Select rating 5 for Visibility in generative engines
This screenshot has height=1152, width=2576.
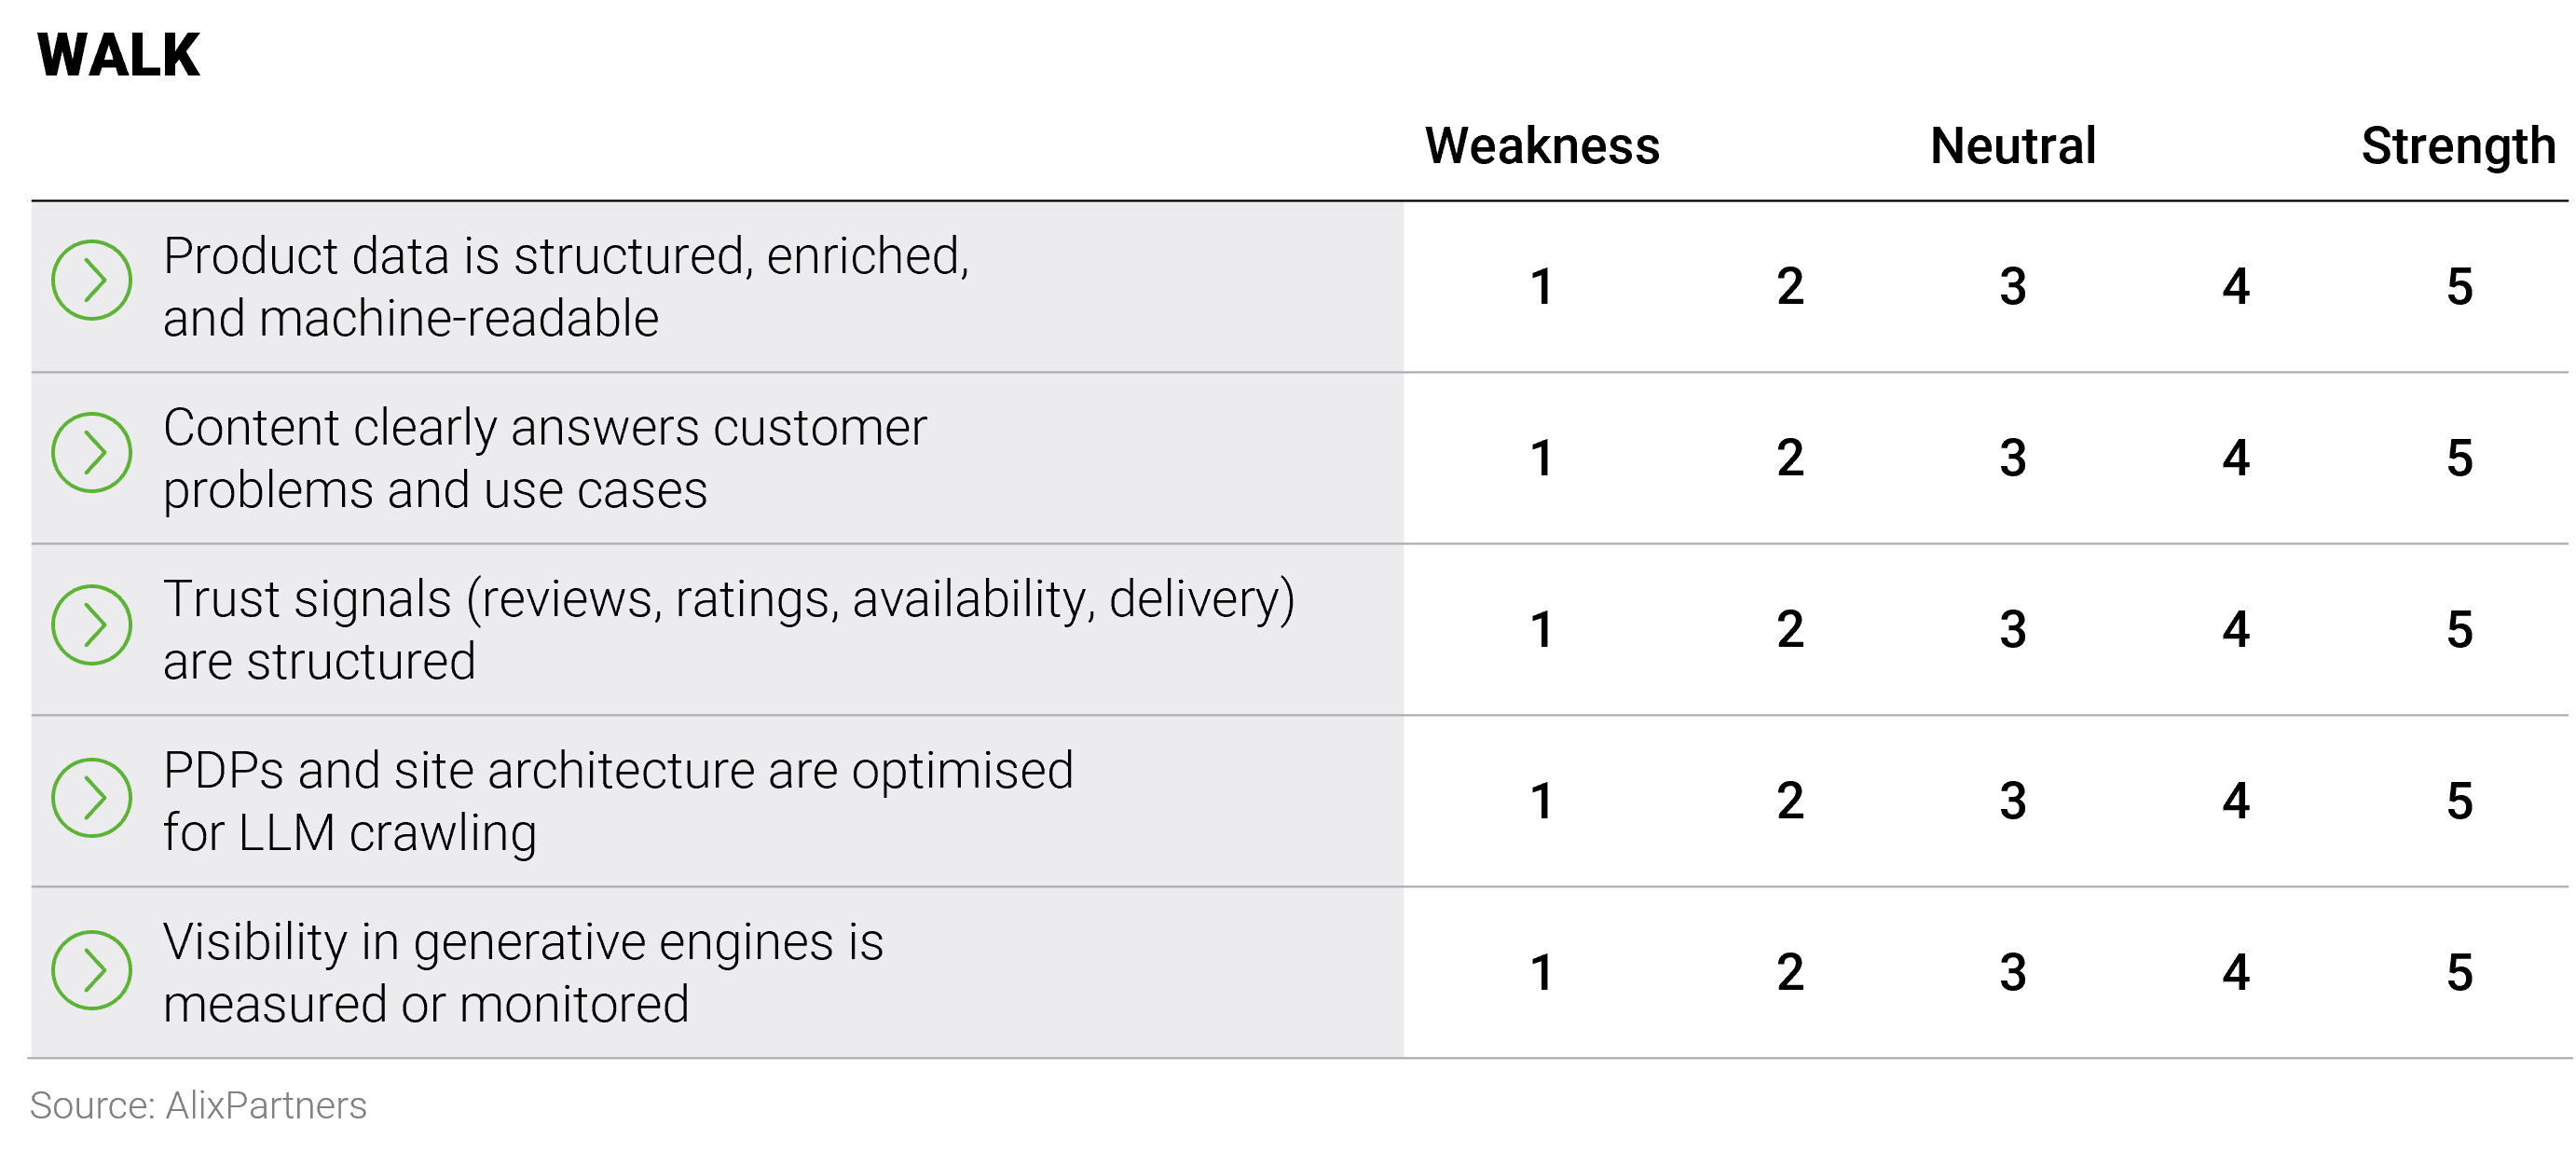[x=2459, y=973]
